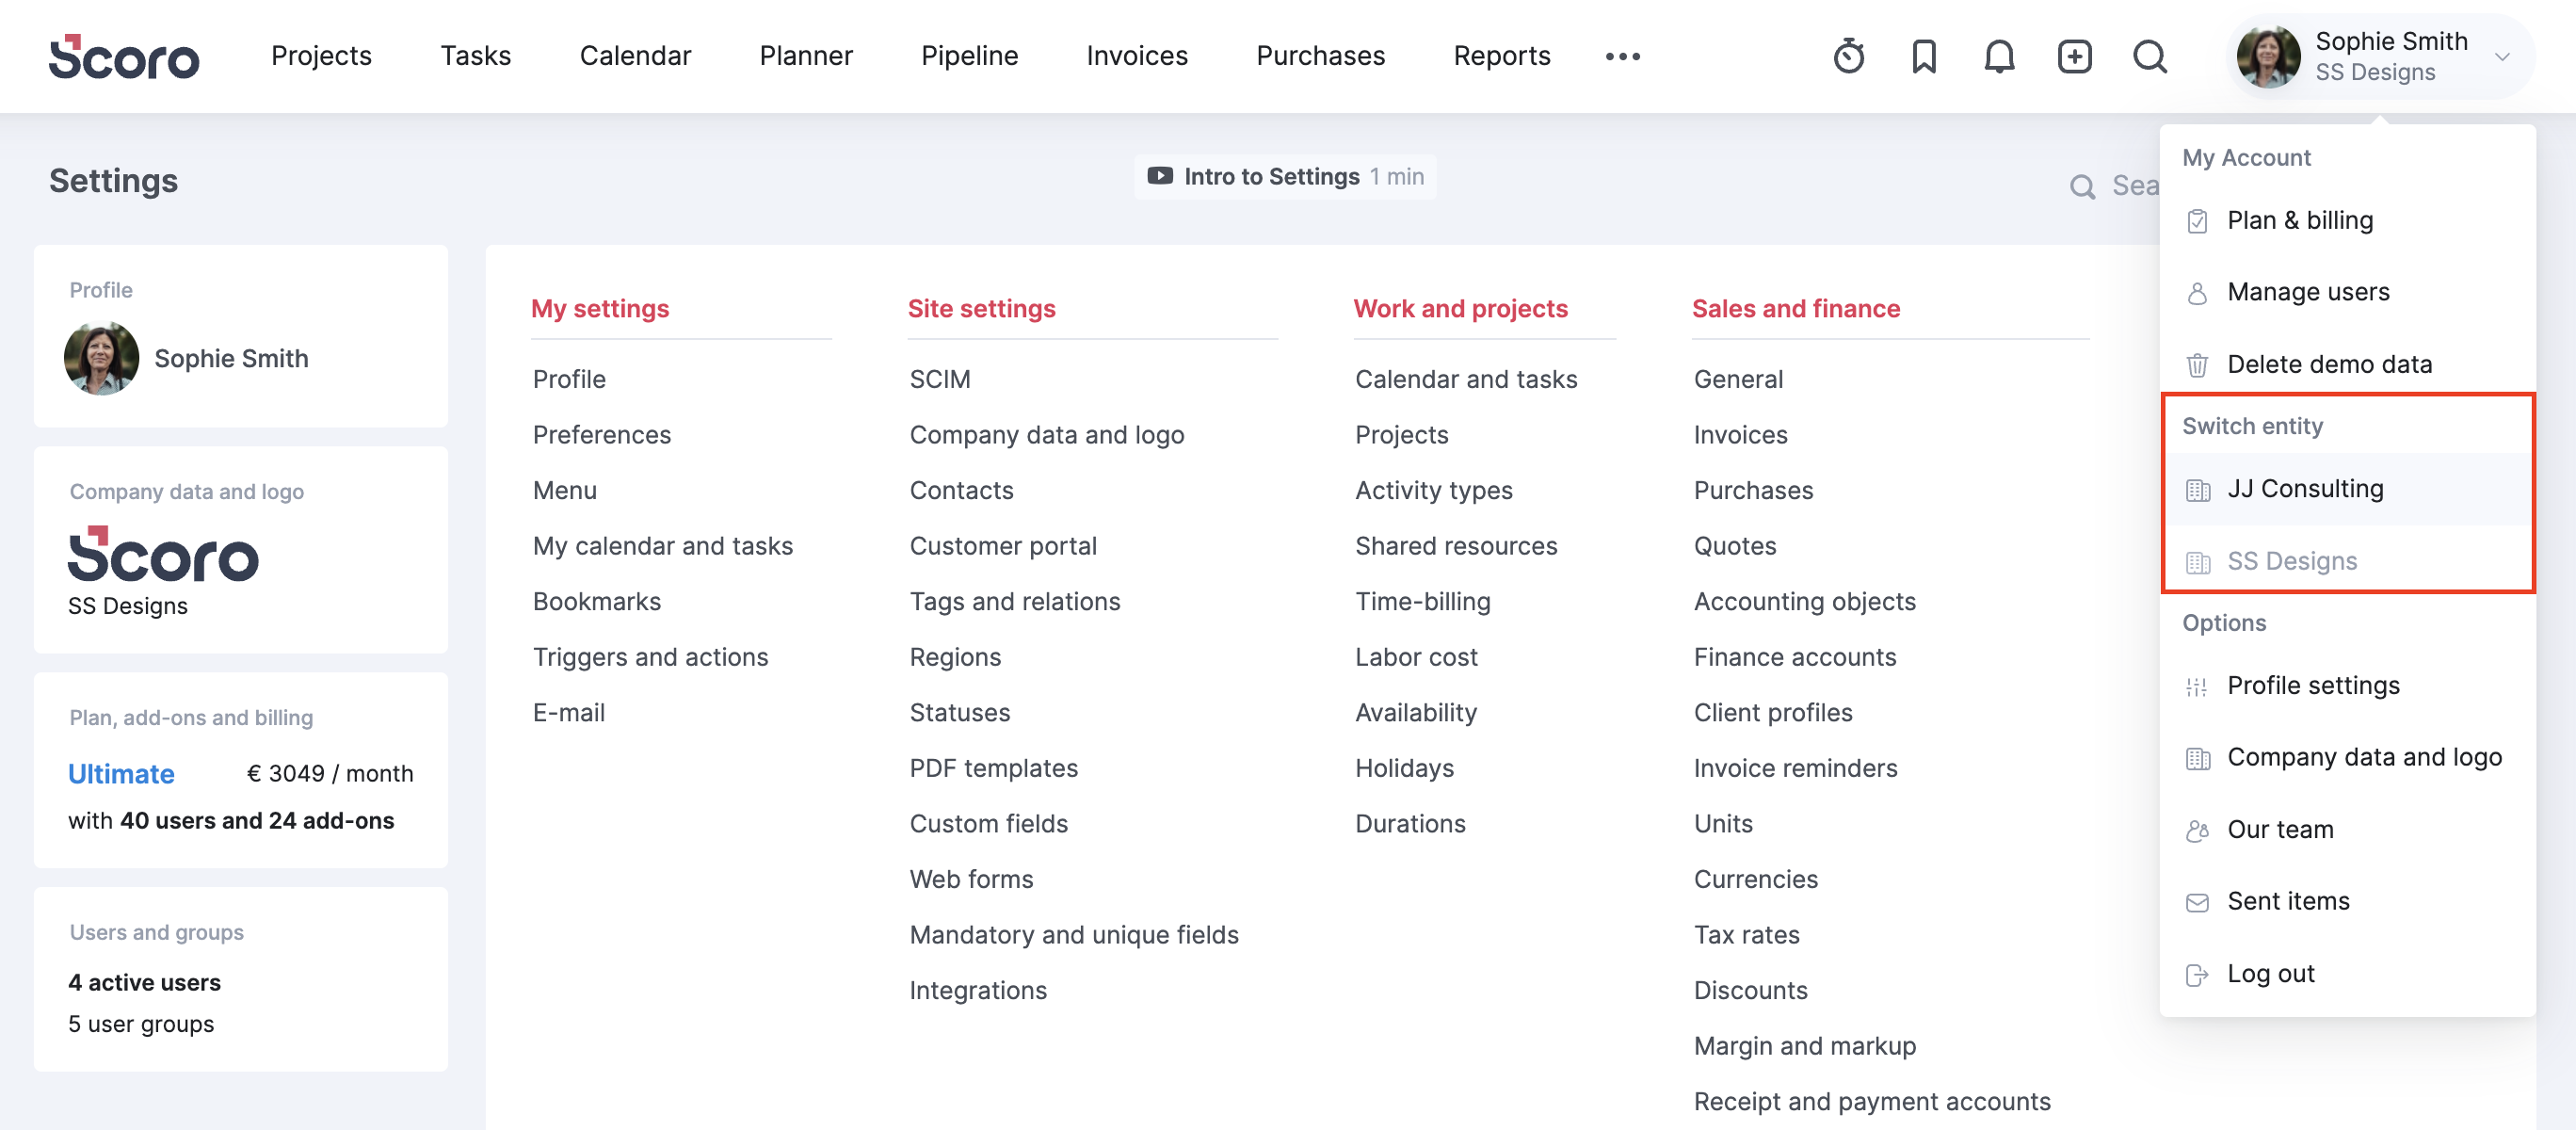The height and width of the screenshot is (1130, 2576).
Task: Click Sophie Smith's avatar in the top bar
Action: tap(2269, 56)
